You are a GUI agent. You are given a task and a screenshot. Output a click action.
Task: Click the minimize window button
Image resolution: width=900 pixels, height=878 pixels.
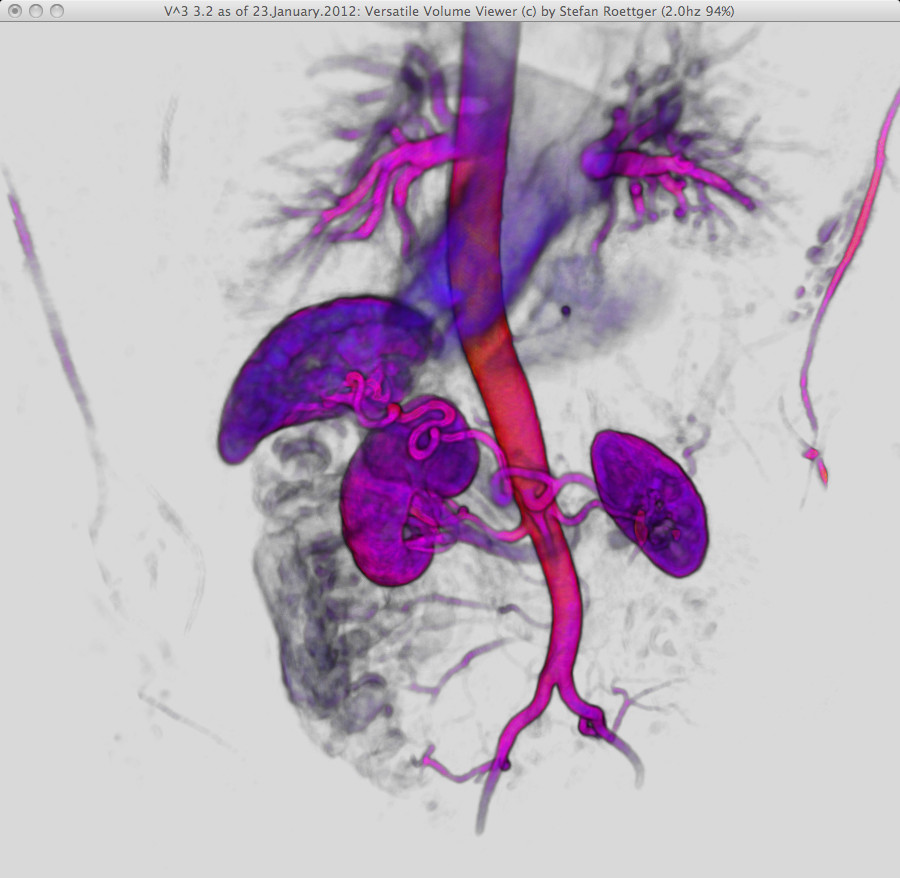tap(36, 11)
